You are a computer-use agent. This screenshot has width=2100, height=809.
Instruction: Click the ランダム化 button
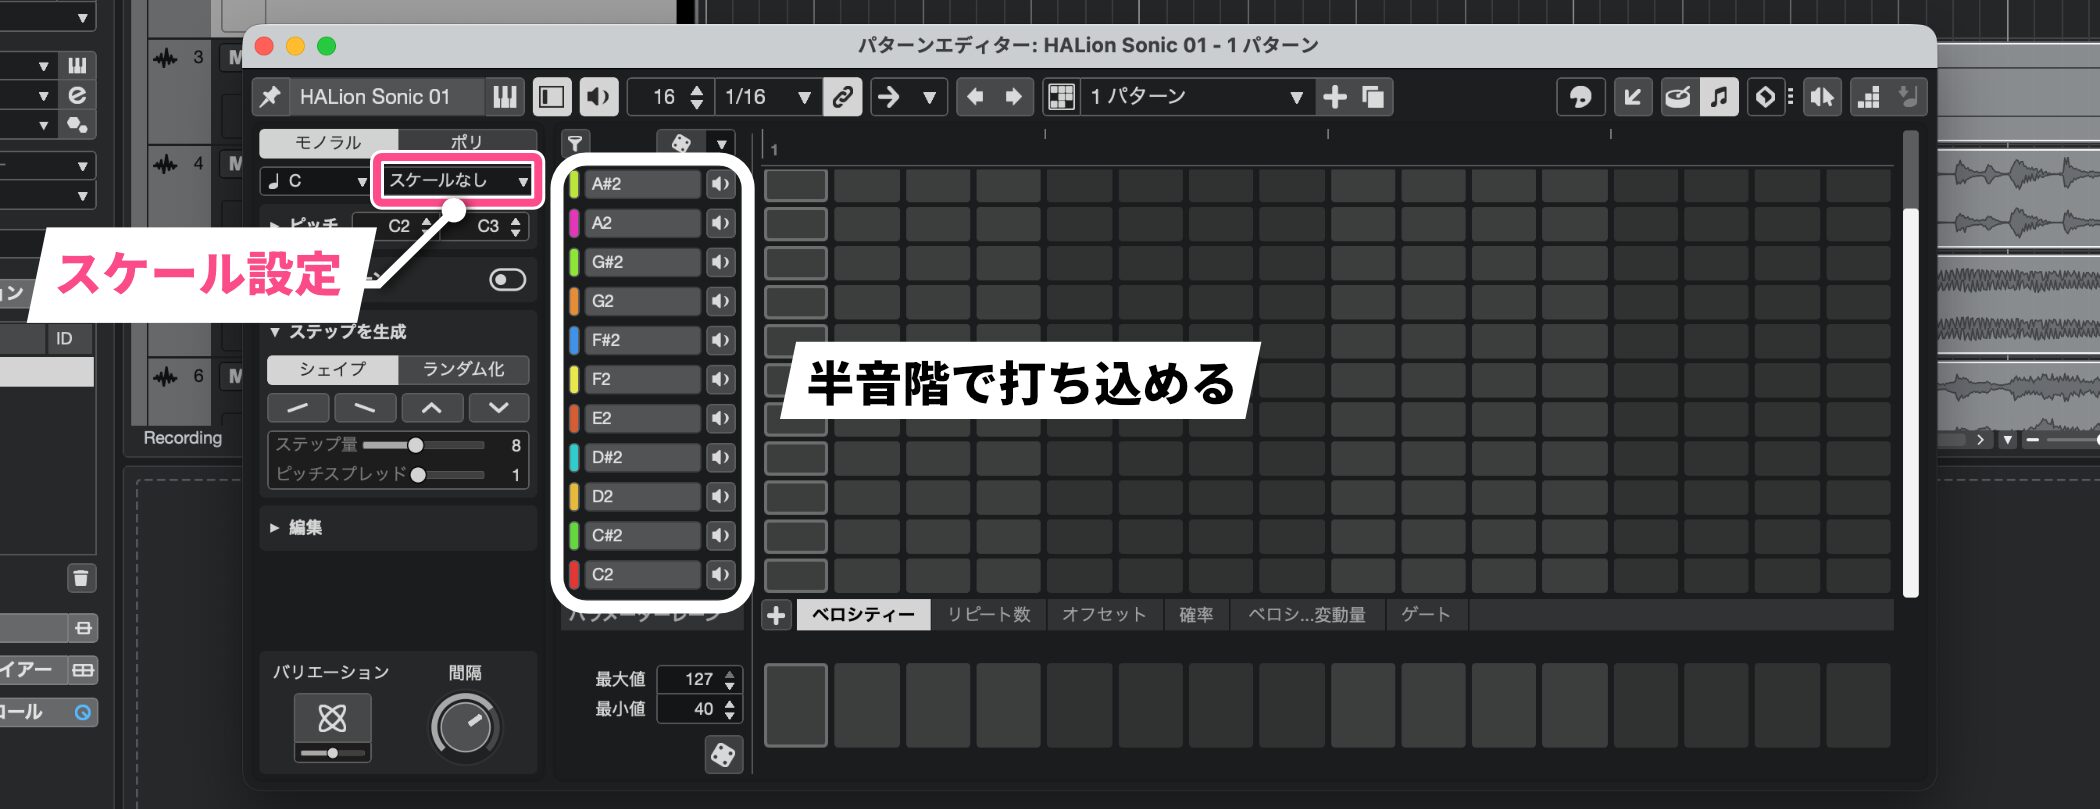point(463,370)
